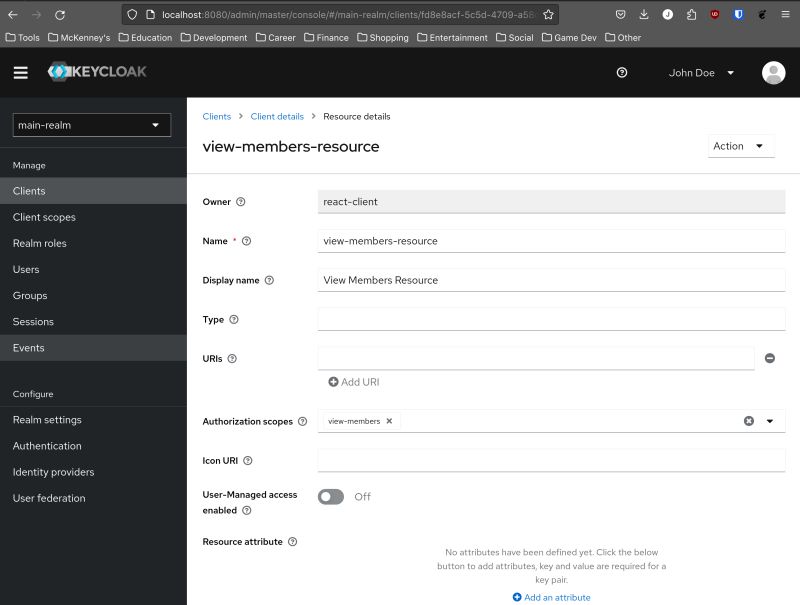Click the hamburger navigation menu icon
Image resolution: width=800 pixels, height=605 pixels.
20,72
